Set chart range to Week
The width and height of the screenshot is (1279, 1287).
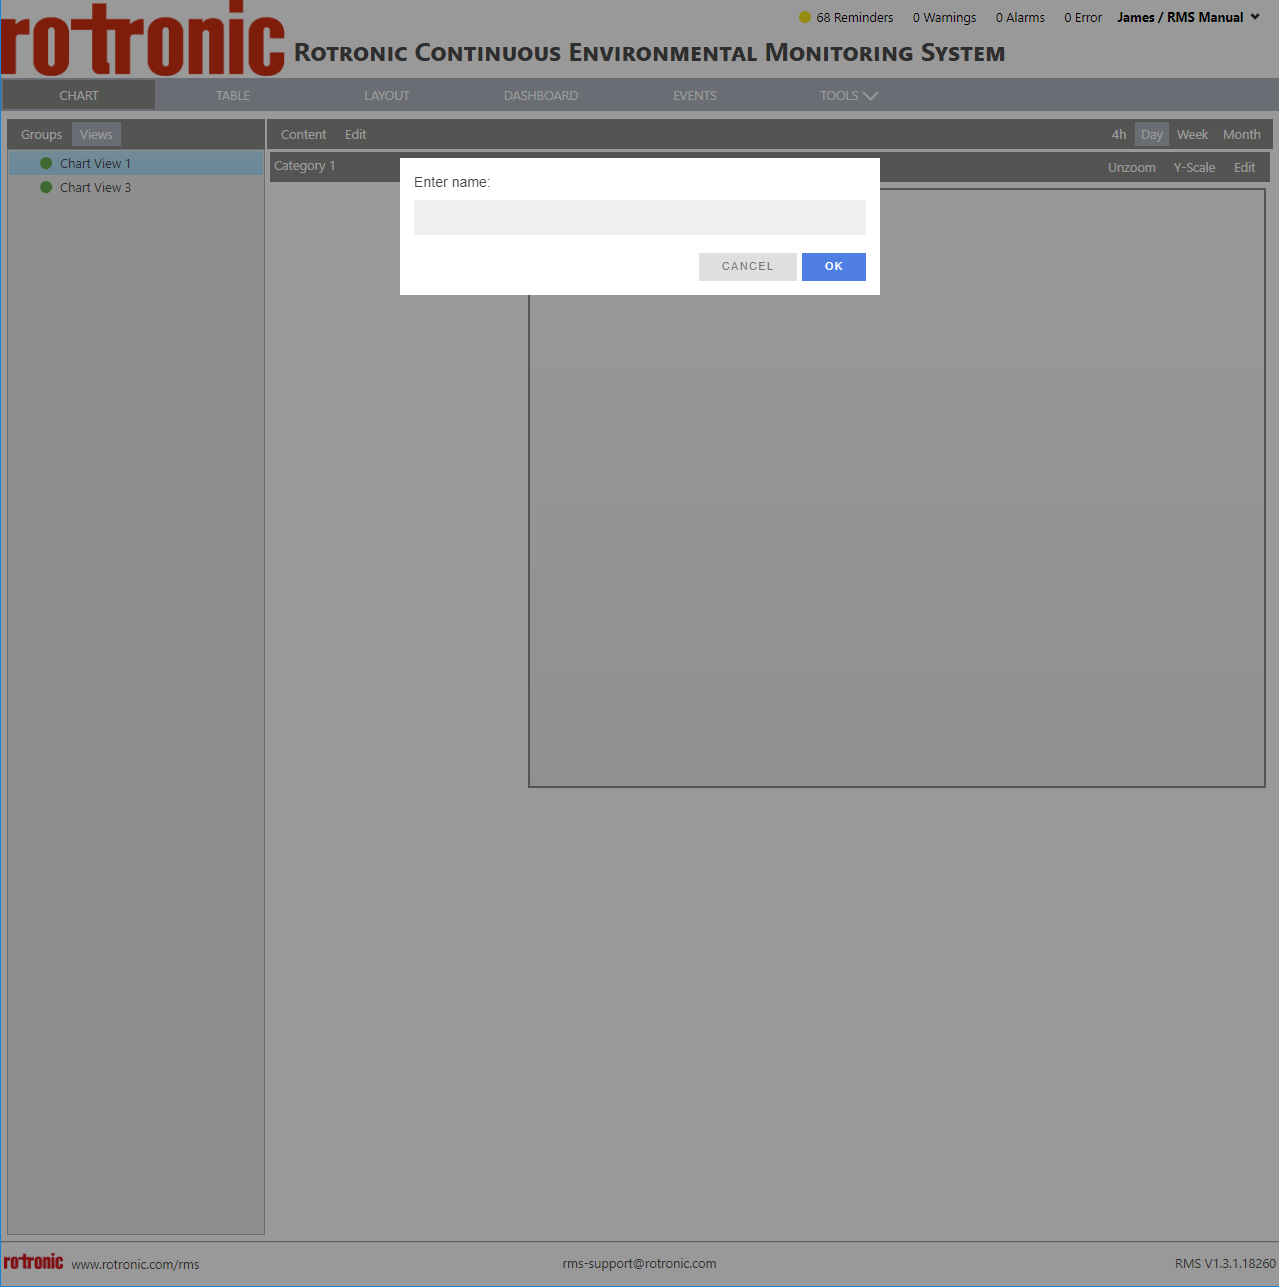pos(1192,135)
